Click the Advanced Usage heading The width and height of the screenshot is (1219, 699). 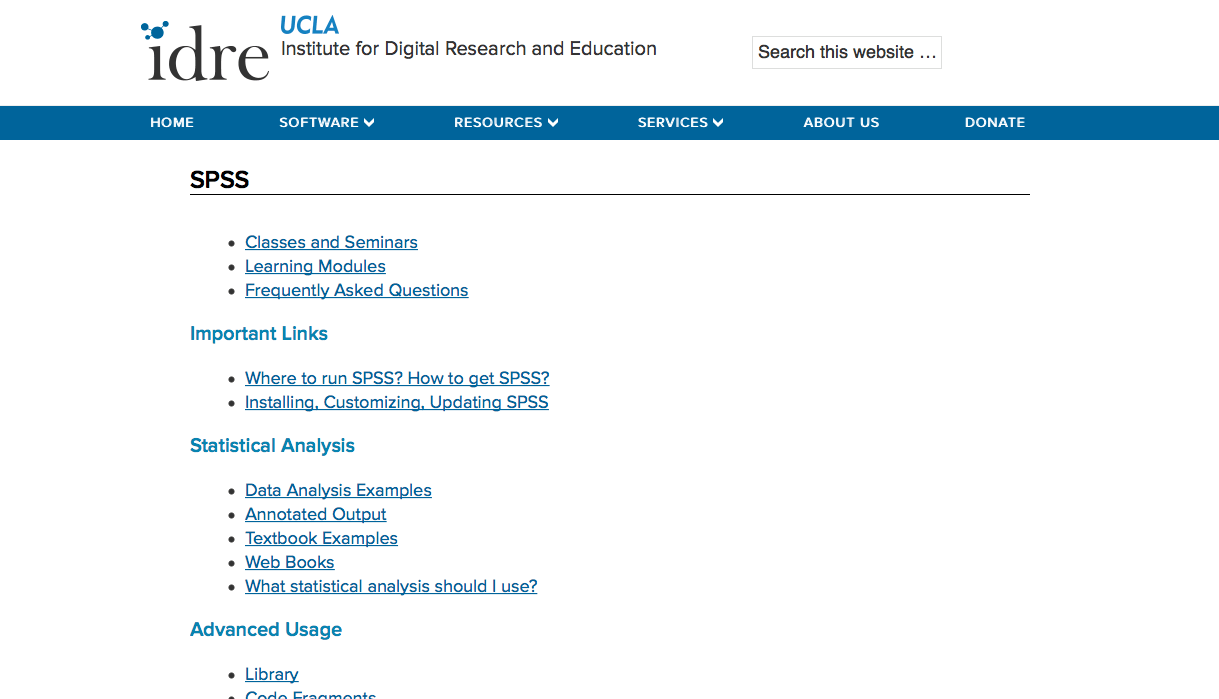(266, 630)
